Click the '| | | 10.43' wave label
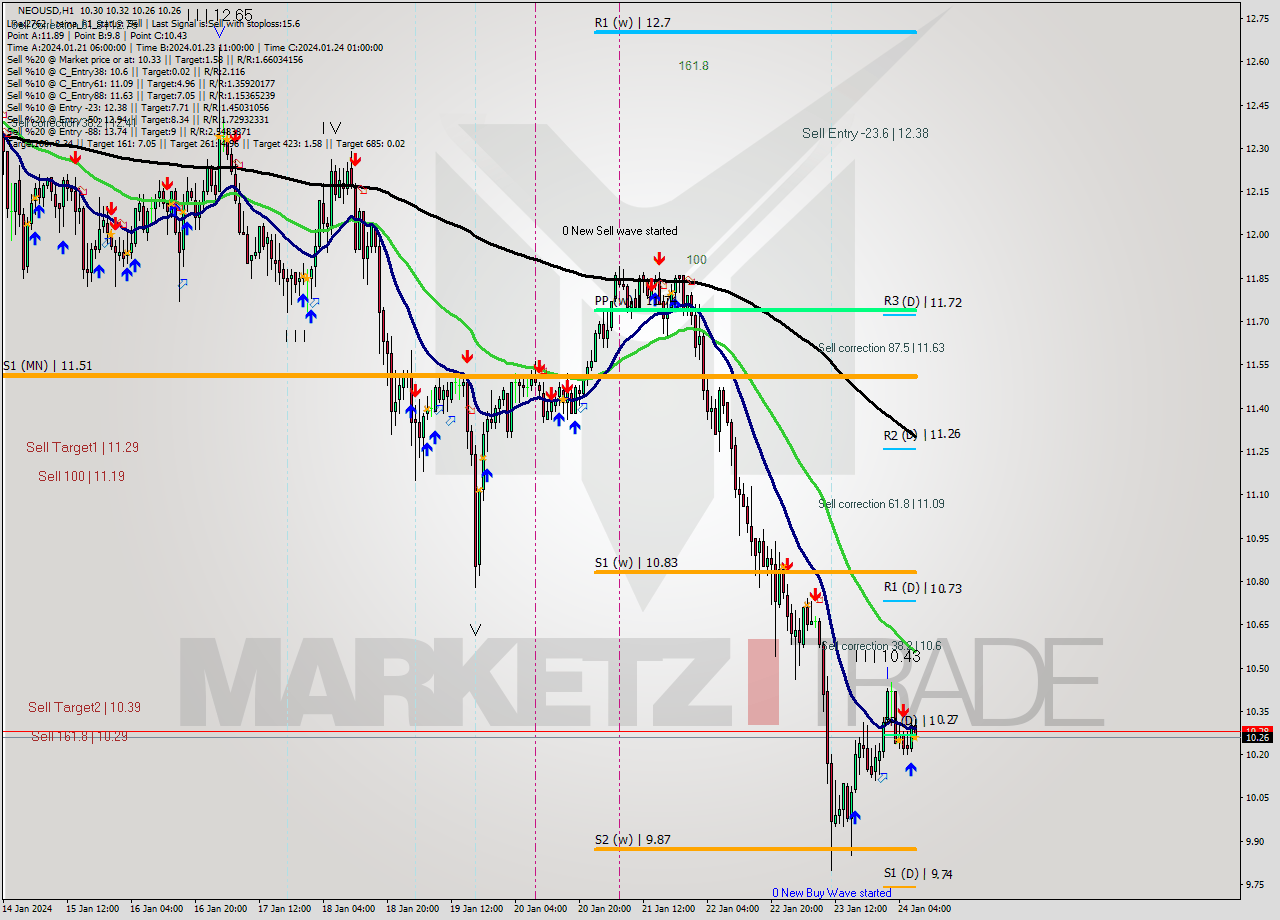The height and width of the screenshot is (920, 1280). point(887,656)
